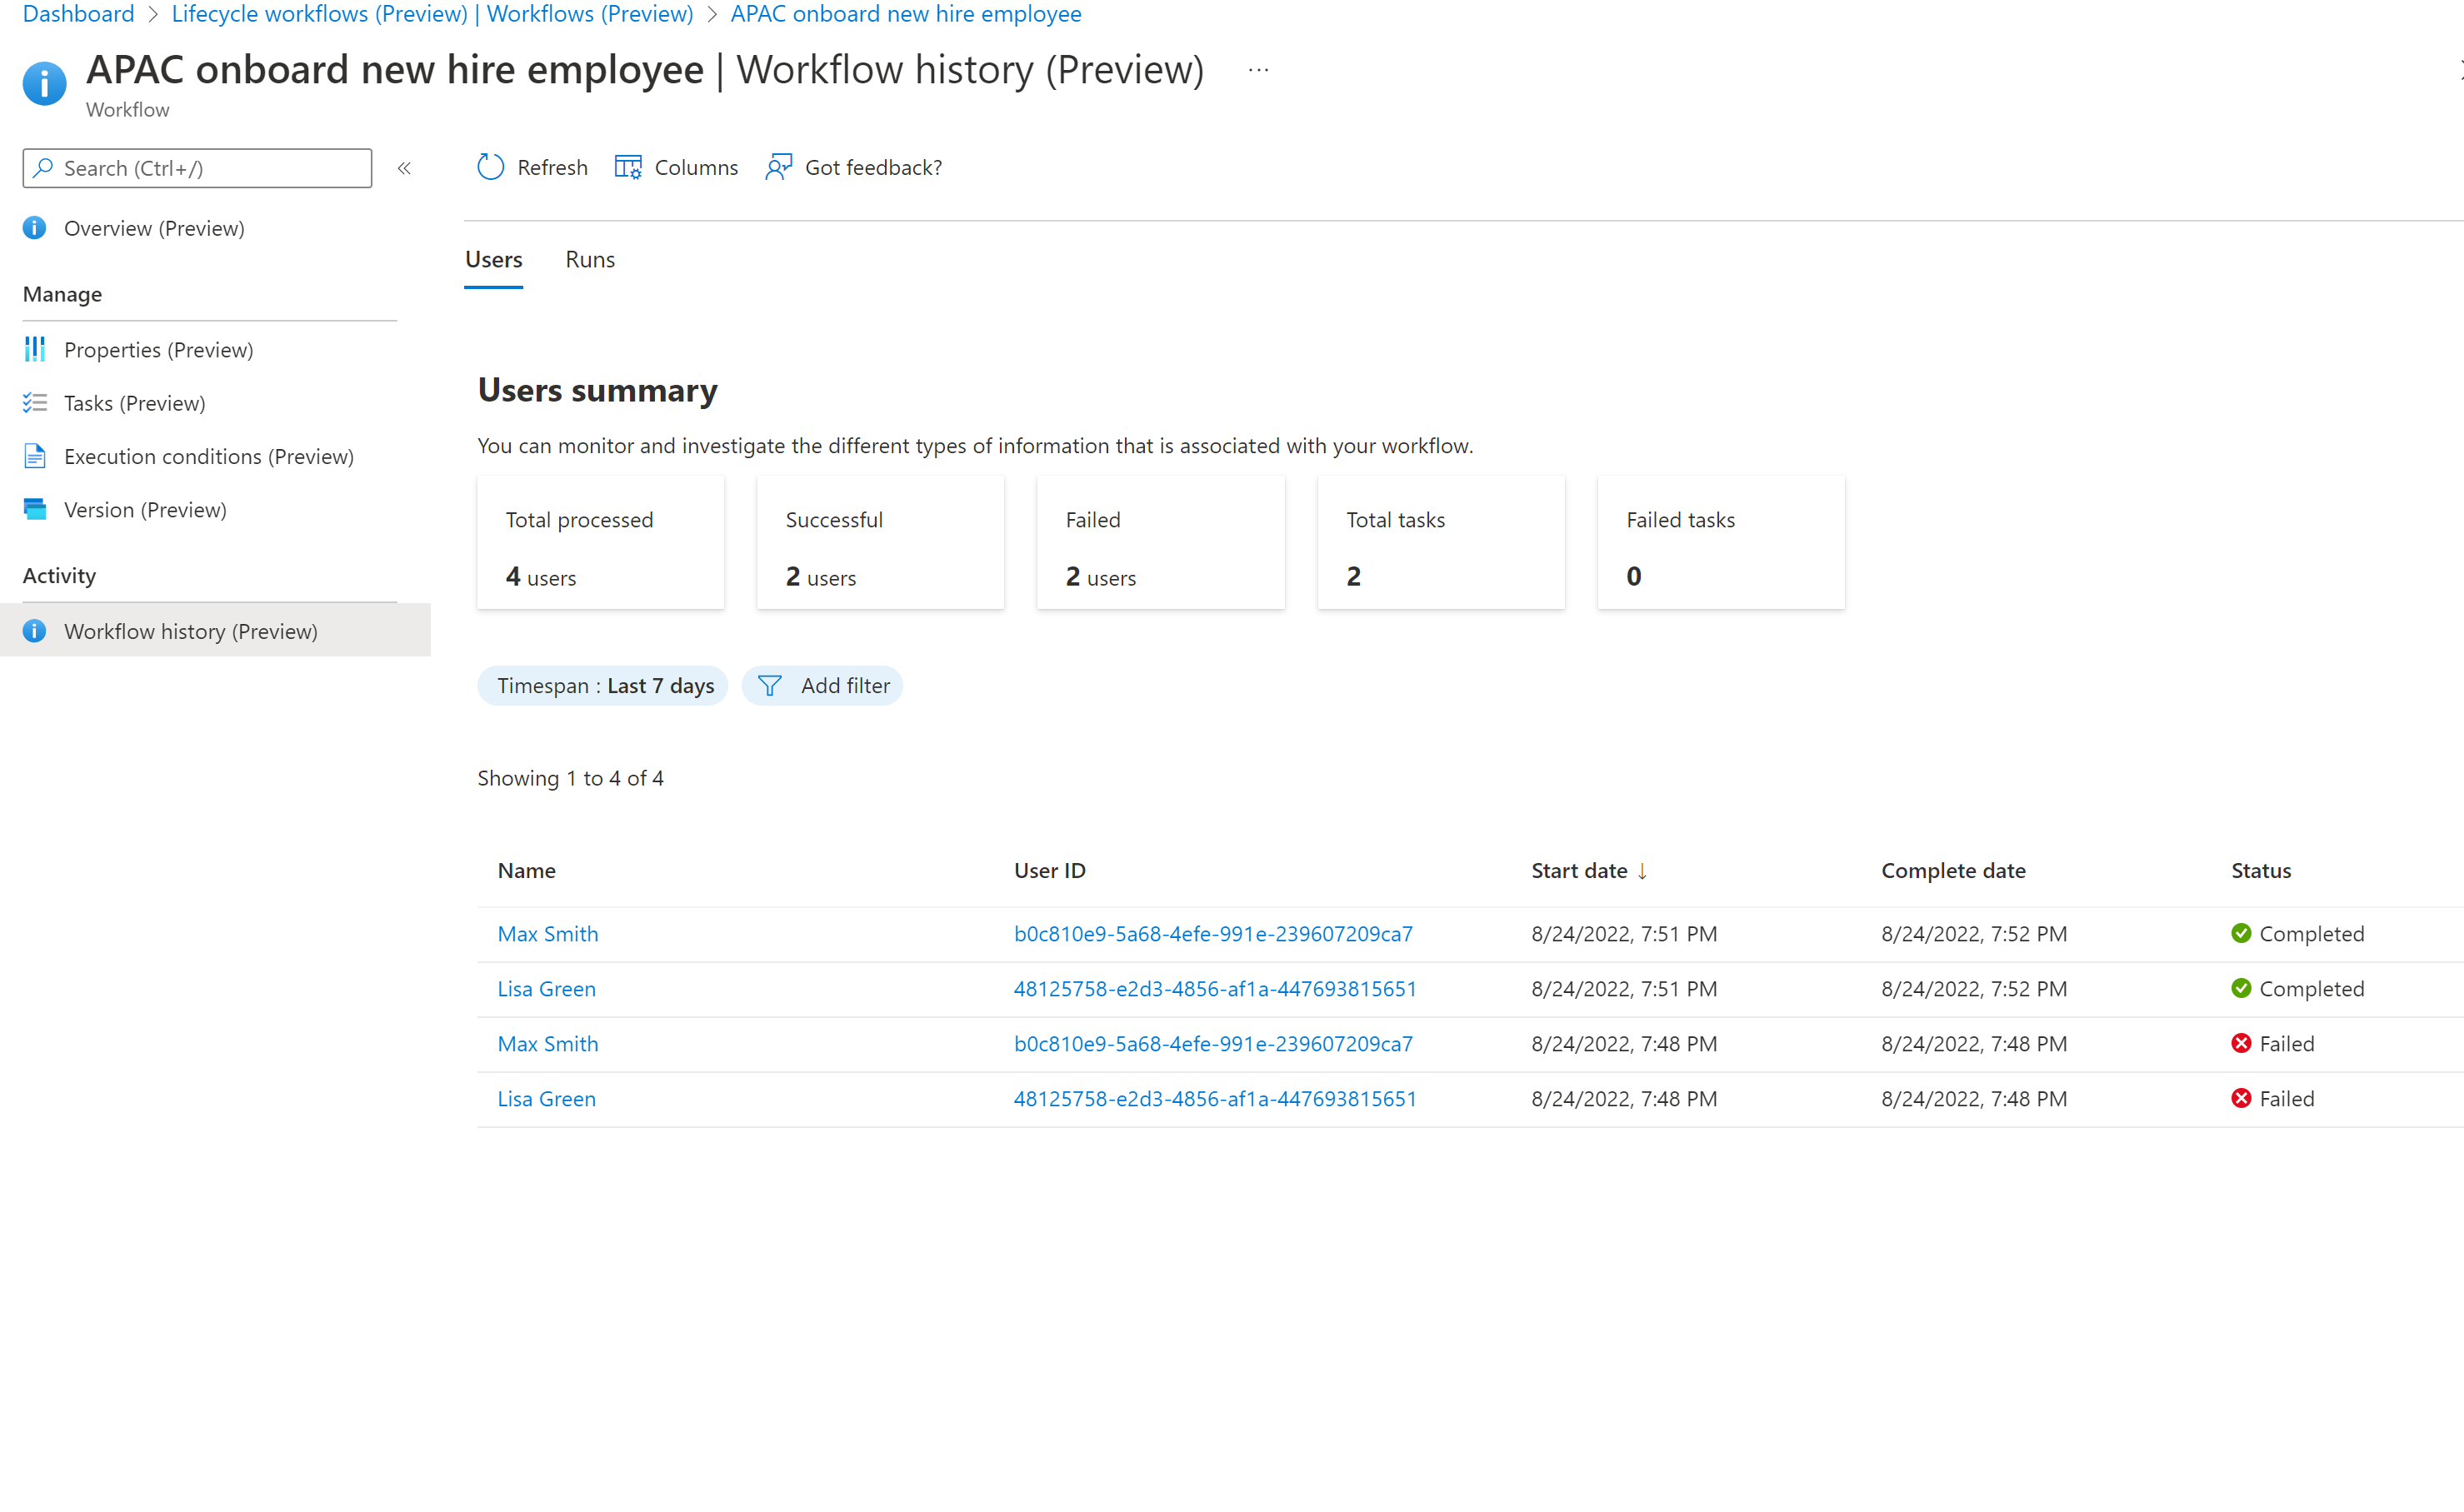
Task: Open Lisa Green failed workflow entry
Action: (544, 1096)
